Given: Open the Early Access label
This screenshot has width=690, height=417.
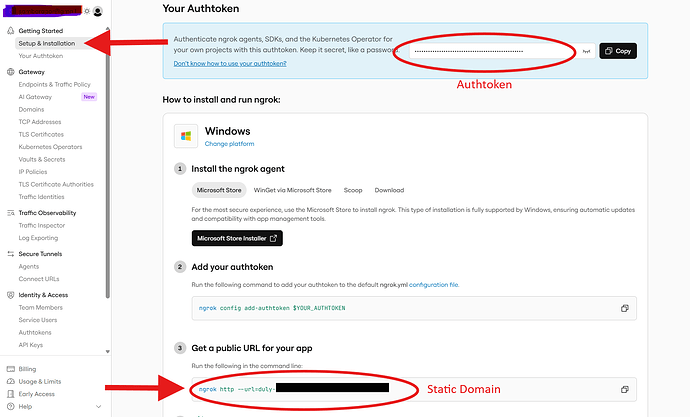Looking at the screenshot, I should tap(37, 394).
